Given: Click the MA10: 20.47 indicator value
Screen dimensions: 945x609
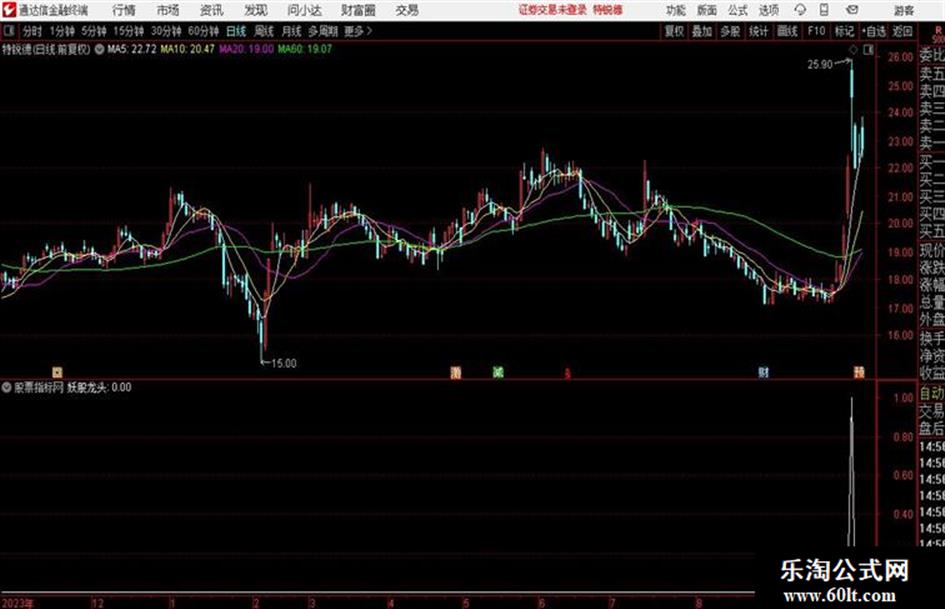Looking at the screenshot, I should pos(187,49).
